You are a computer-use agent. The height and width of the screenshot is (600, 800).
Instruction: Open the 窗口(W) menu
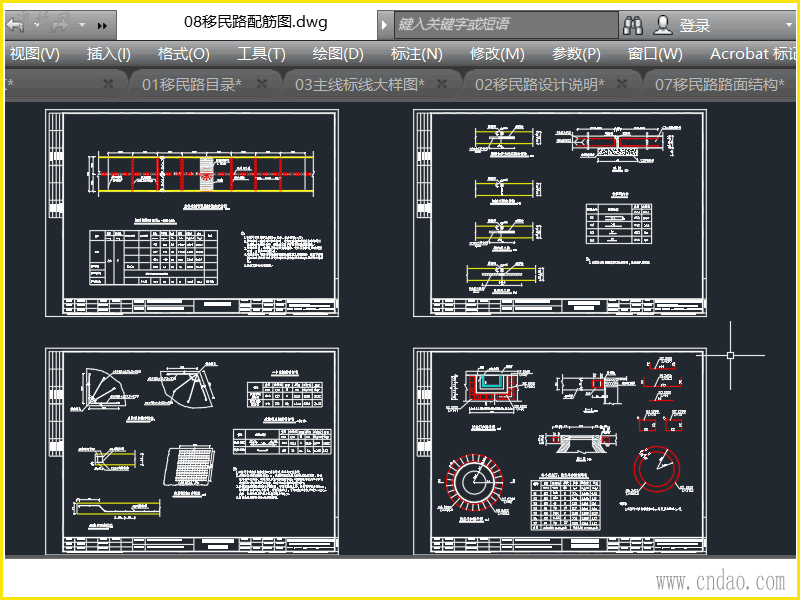[x=655, y=54]
